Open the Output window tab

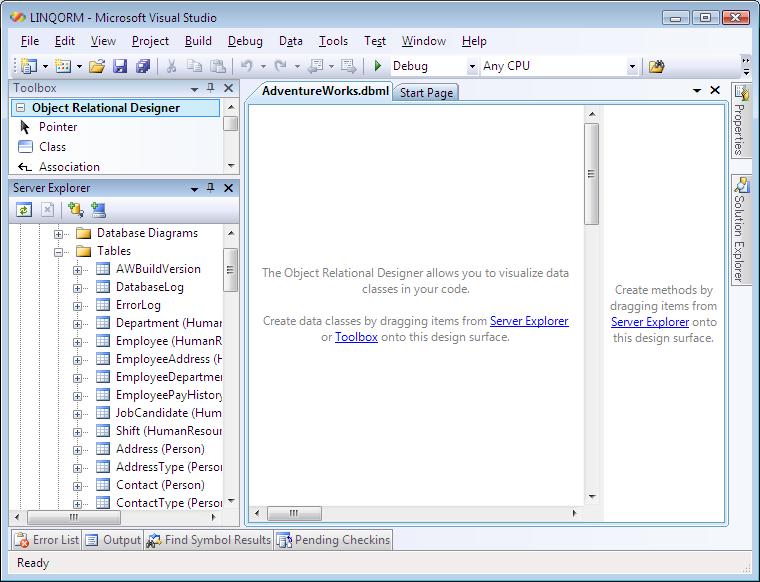(x=113, y=540)
